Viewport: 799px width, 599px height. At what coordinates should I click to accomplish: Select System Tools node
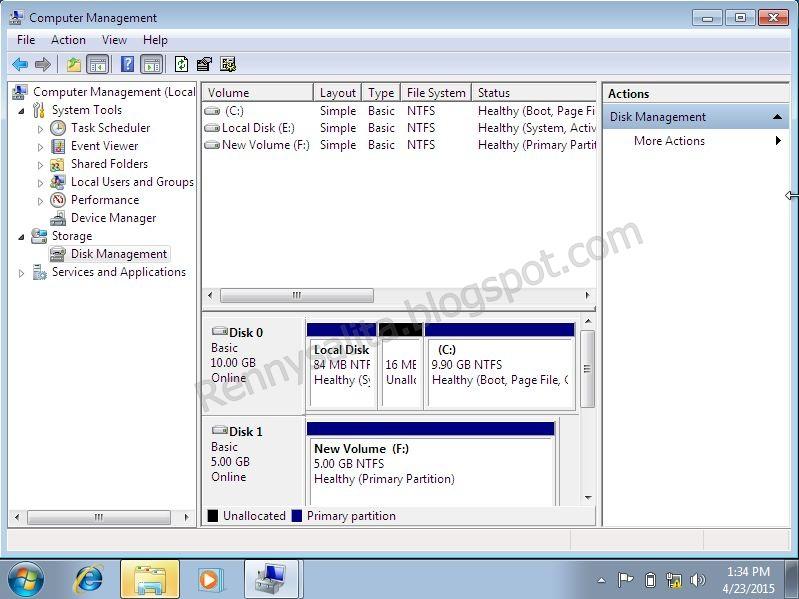tap(87, 110)
